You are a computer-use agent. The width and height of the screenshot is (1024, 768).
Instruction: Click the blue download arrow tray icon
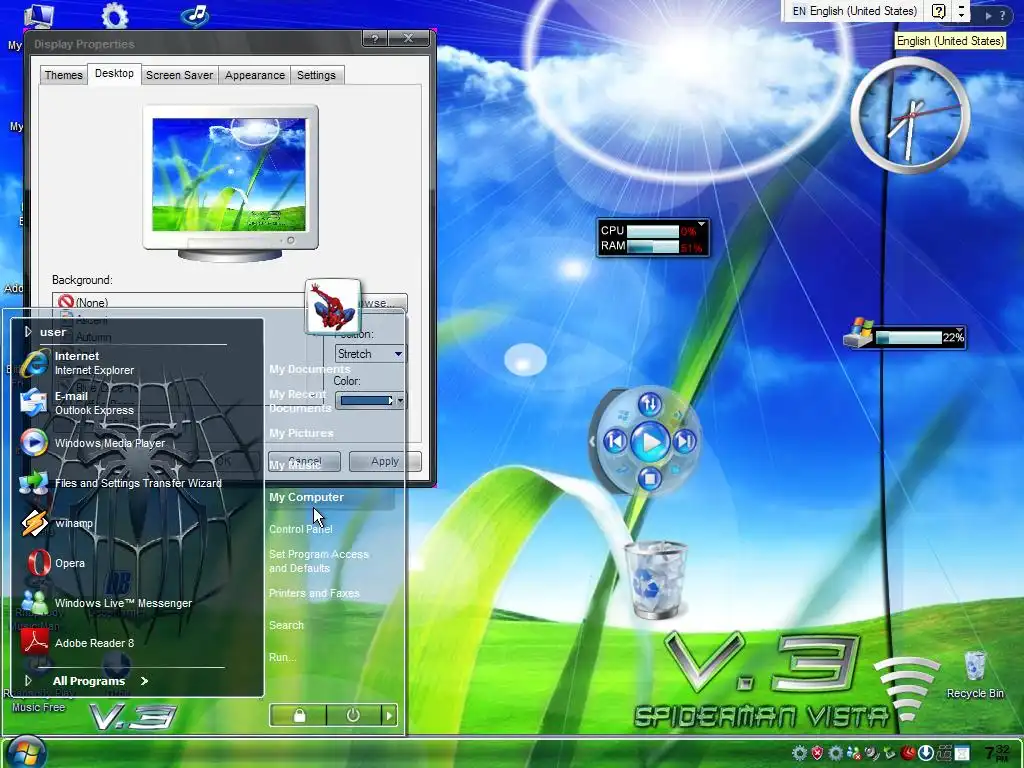(925, 753)
